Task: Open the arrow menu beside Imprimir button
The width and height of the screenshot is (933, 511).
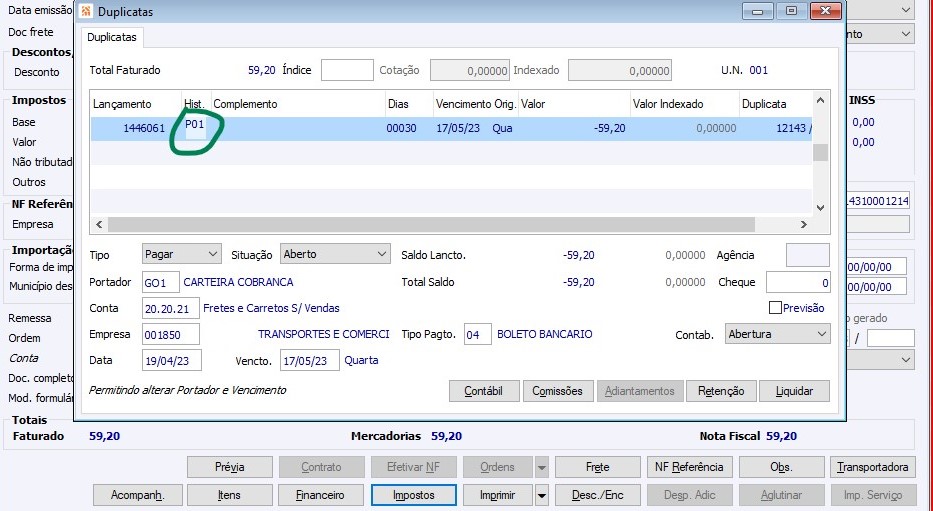Action: coord(541,495)
